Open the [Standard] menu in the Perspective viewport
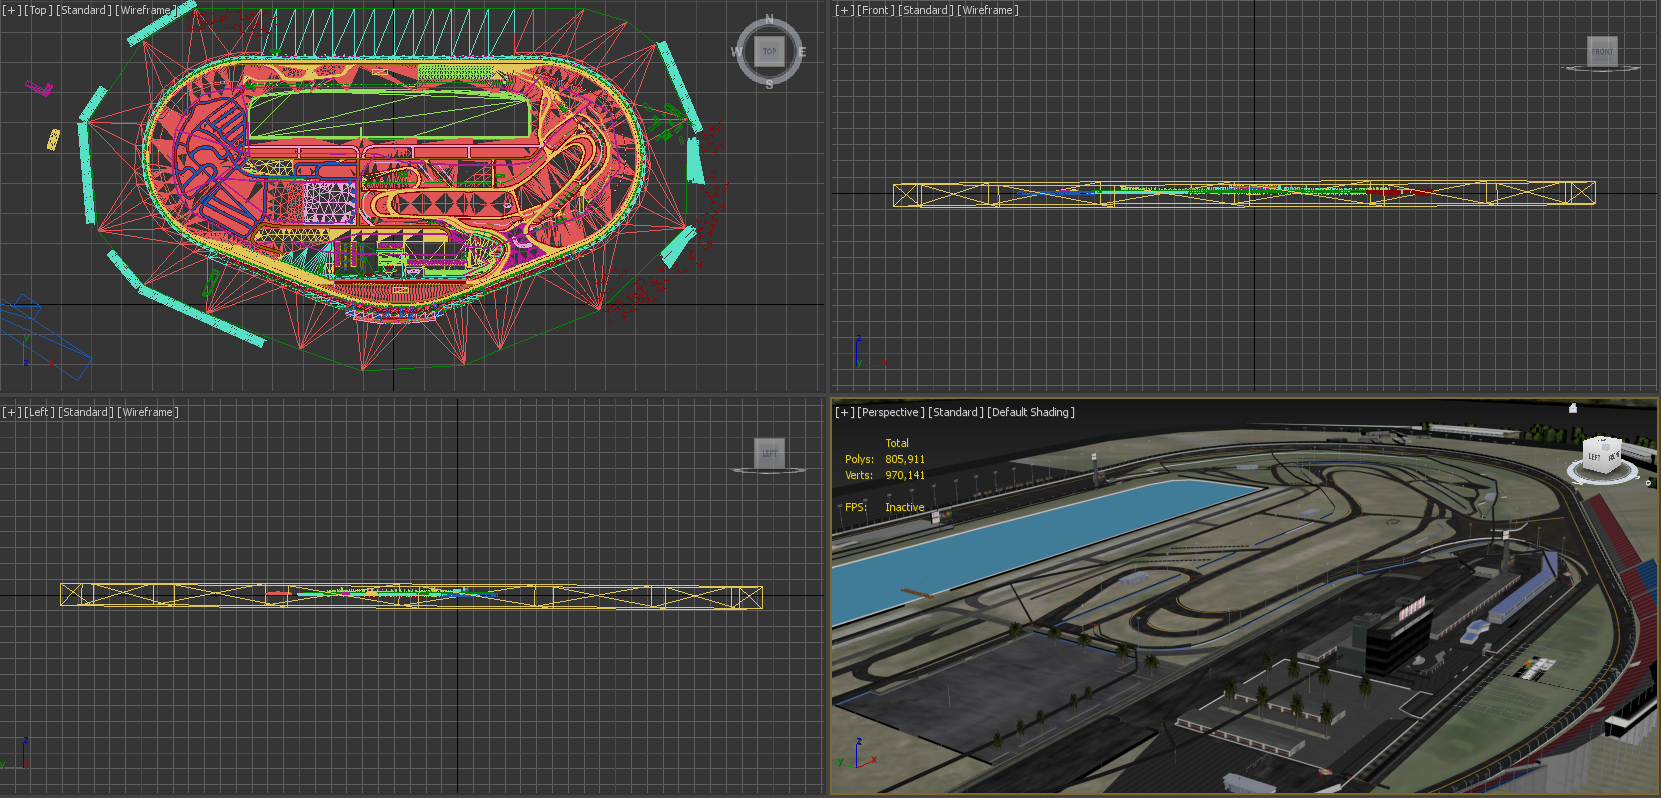The height and width of the screenshot is (798, 1661). click(x=956, y=412)
